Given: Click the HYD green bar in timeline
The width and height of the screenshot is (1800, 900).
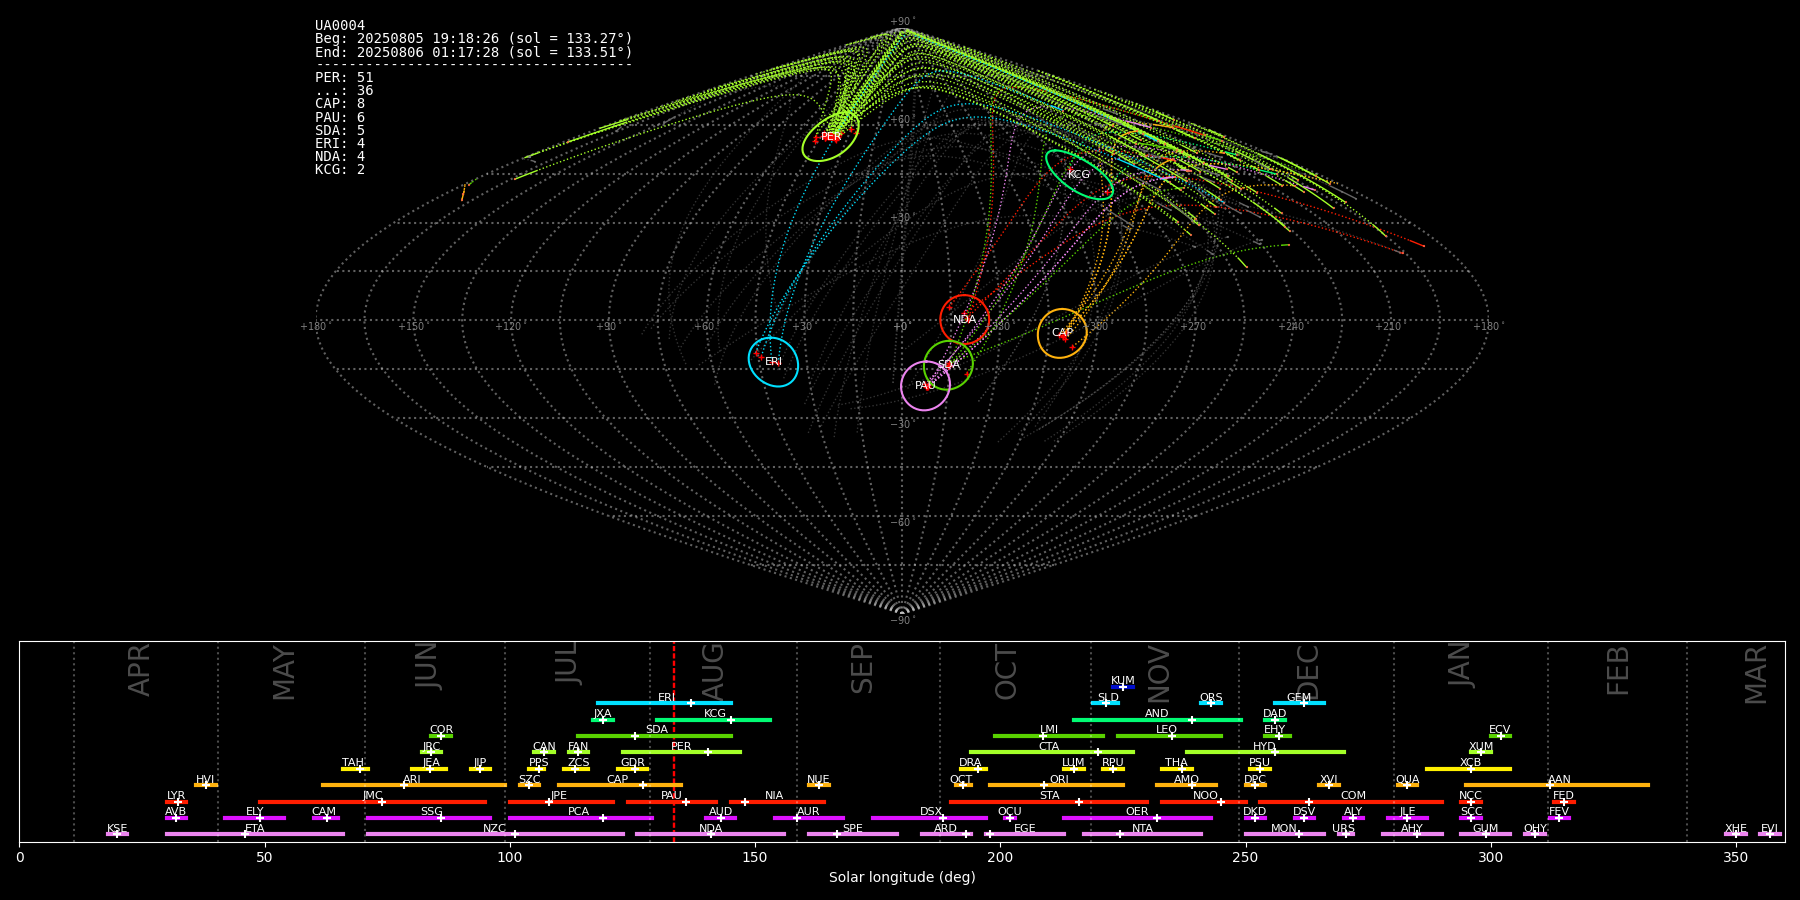Looking at the screenshot, I should (x=1265, y=752).
